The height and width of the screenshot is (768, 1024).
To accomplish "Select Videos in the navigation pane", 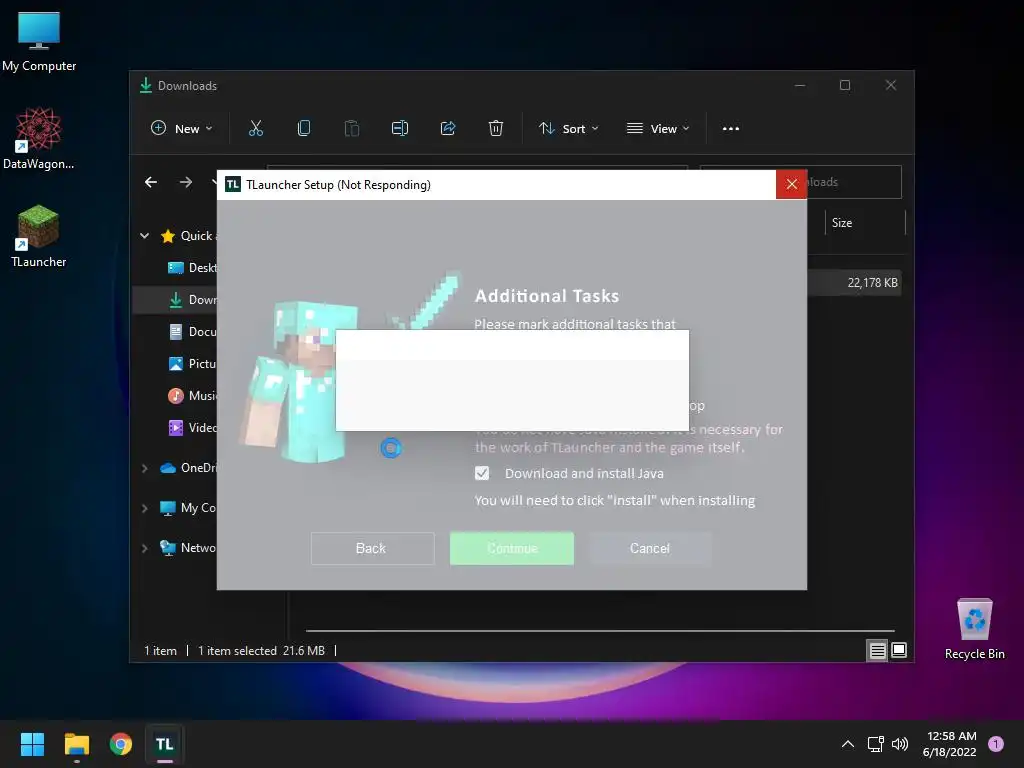I will pyautogui.click(x=192, y=428).
